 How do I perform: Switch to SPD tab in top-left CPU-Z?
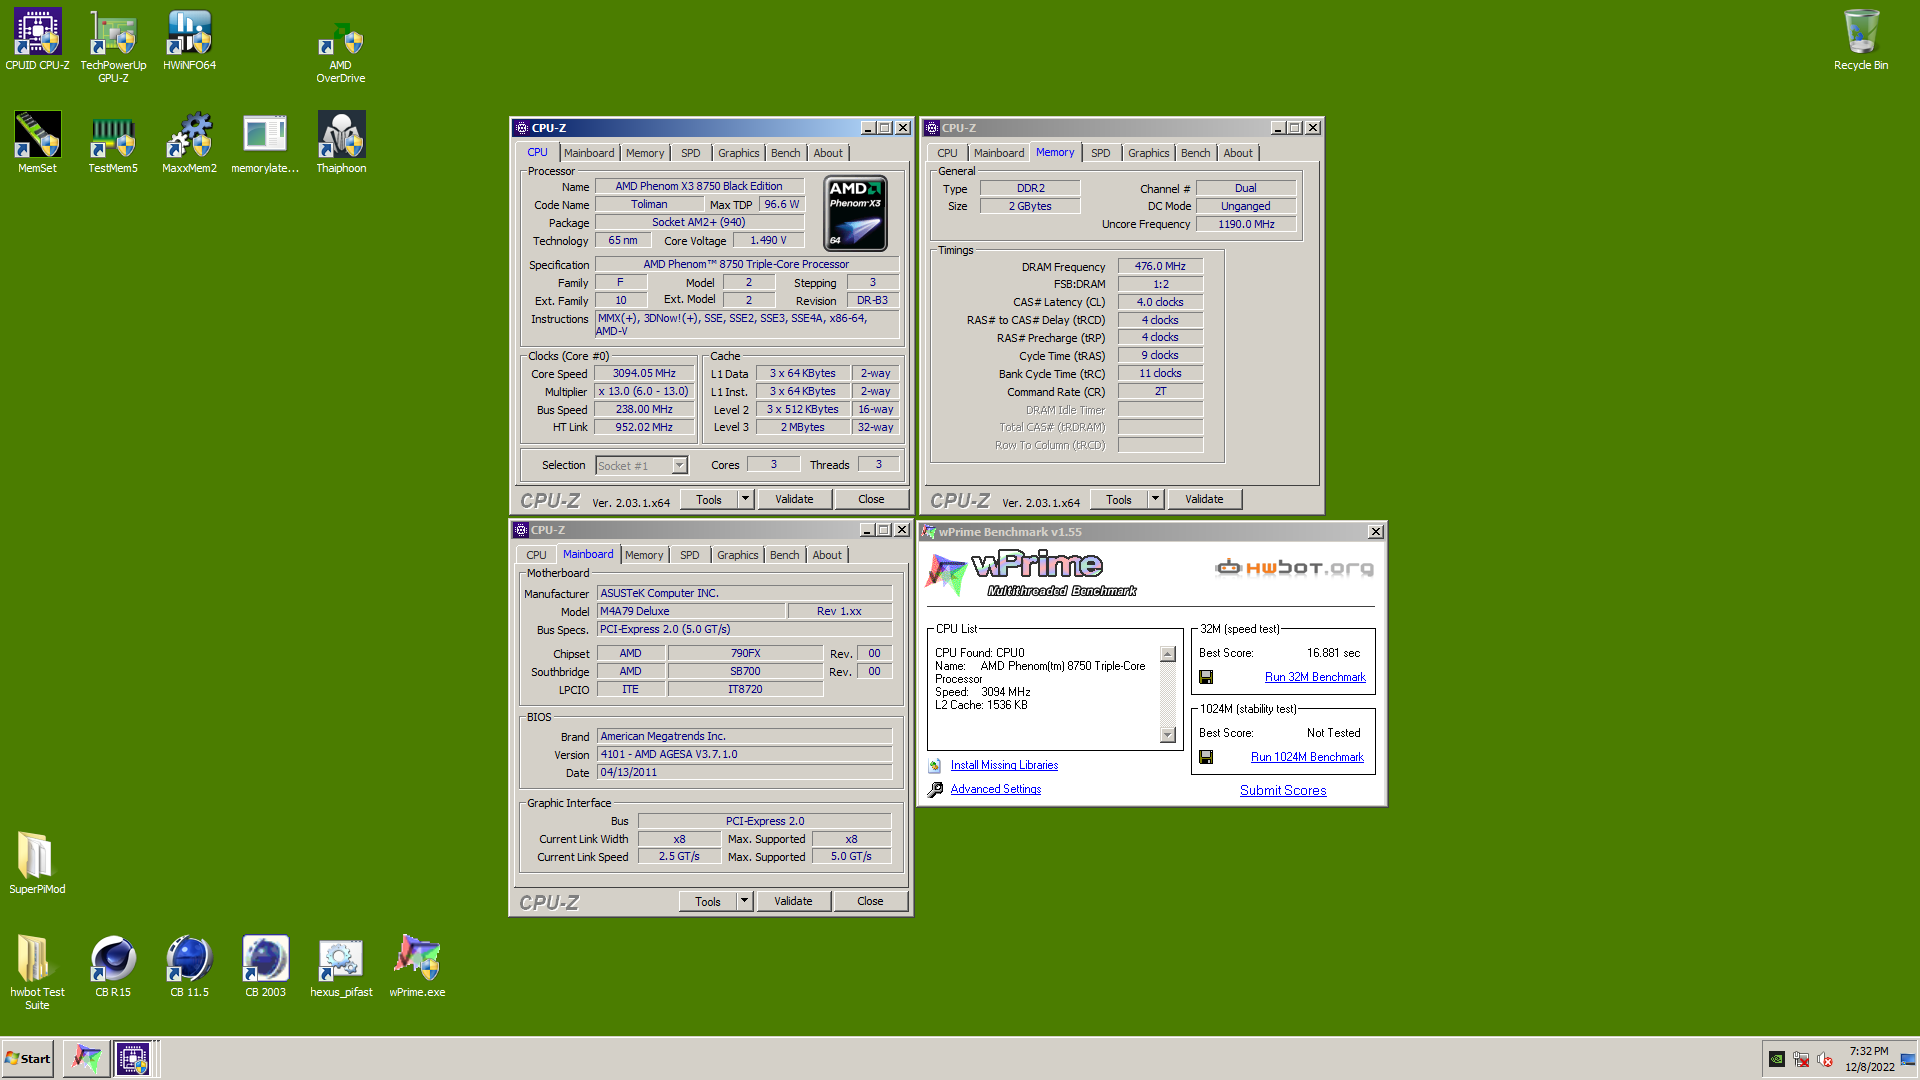pos(691,153)
